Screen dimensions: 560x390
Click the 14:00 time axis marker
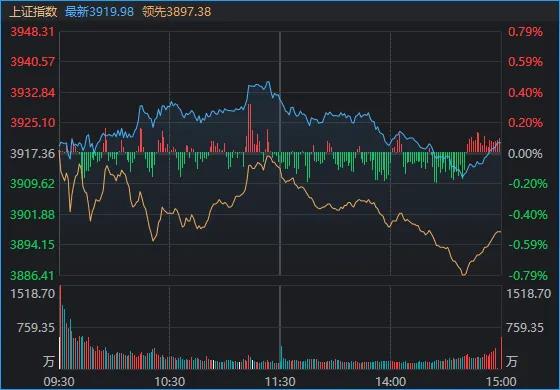tap(391, 382)
